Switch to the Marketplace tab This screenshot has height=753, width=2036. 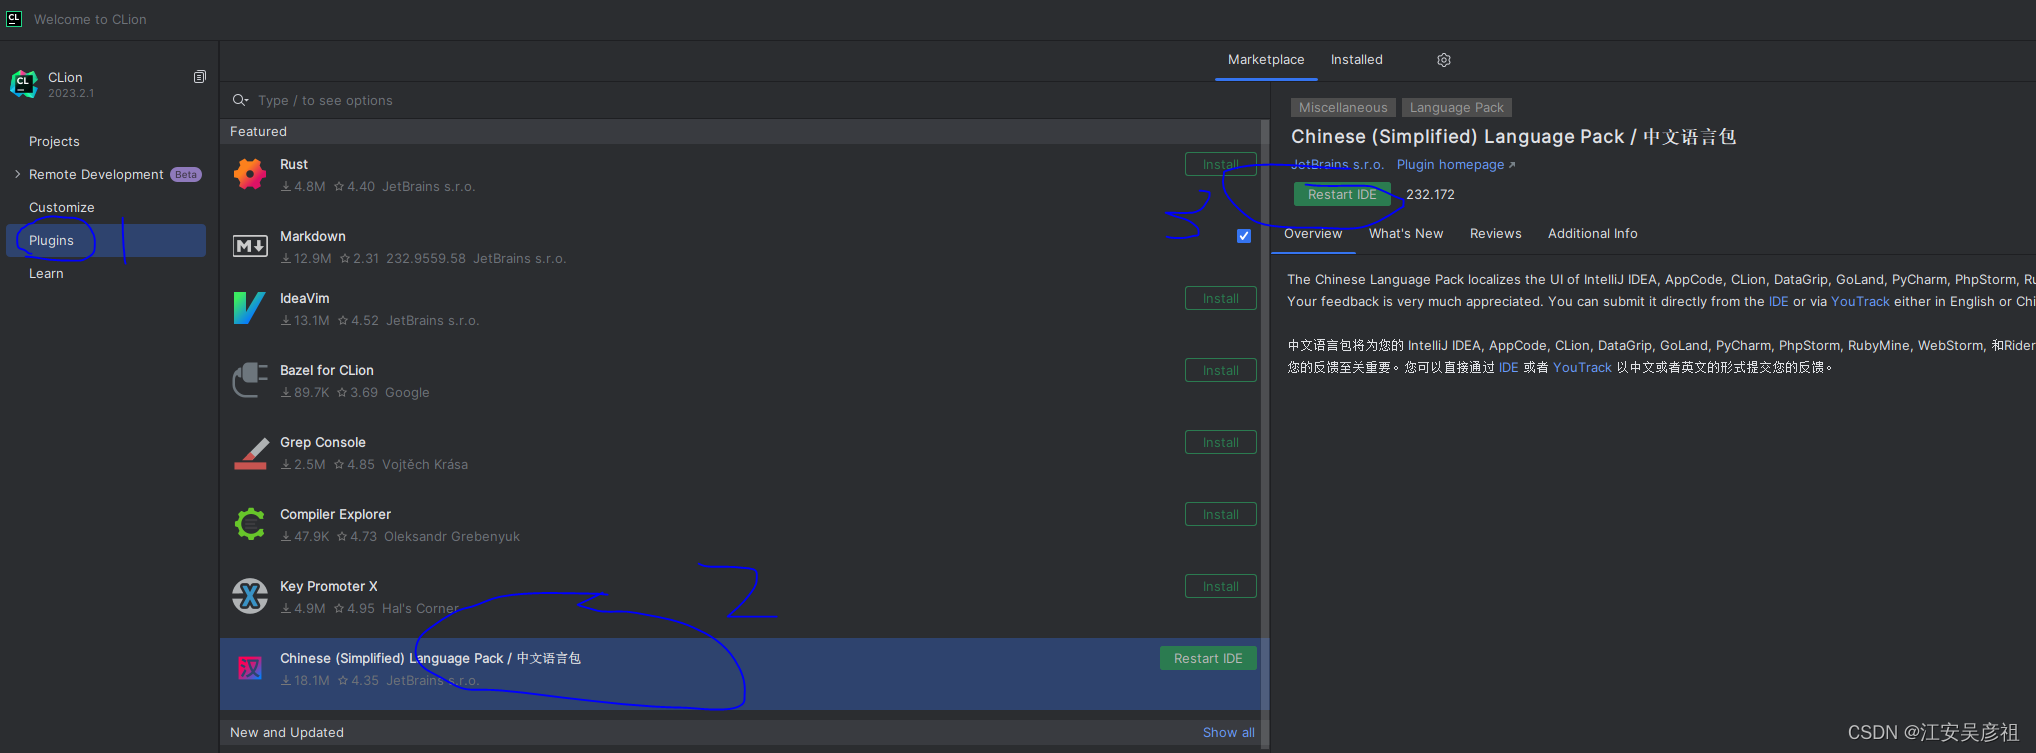pyautogui.click(x=1266, y=60)
